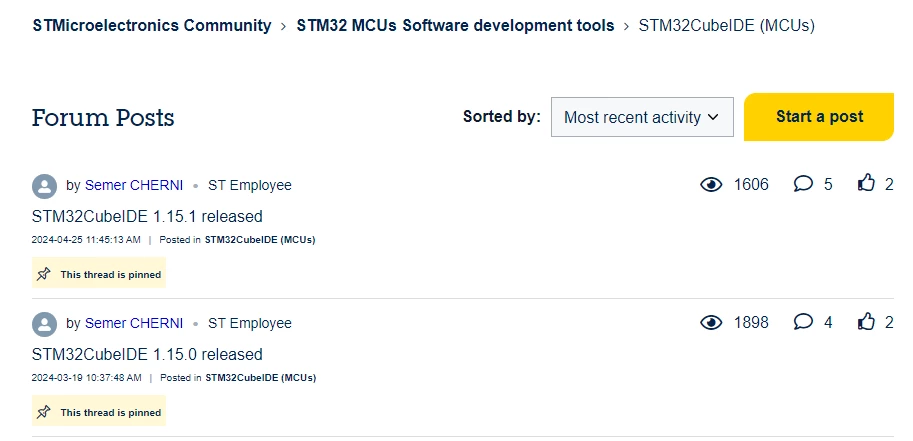
Task: Click ST Employee label on 1.15.0 post
Action: pyautogui.click(x=250, y=323)
